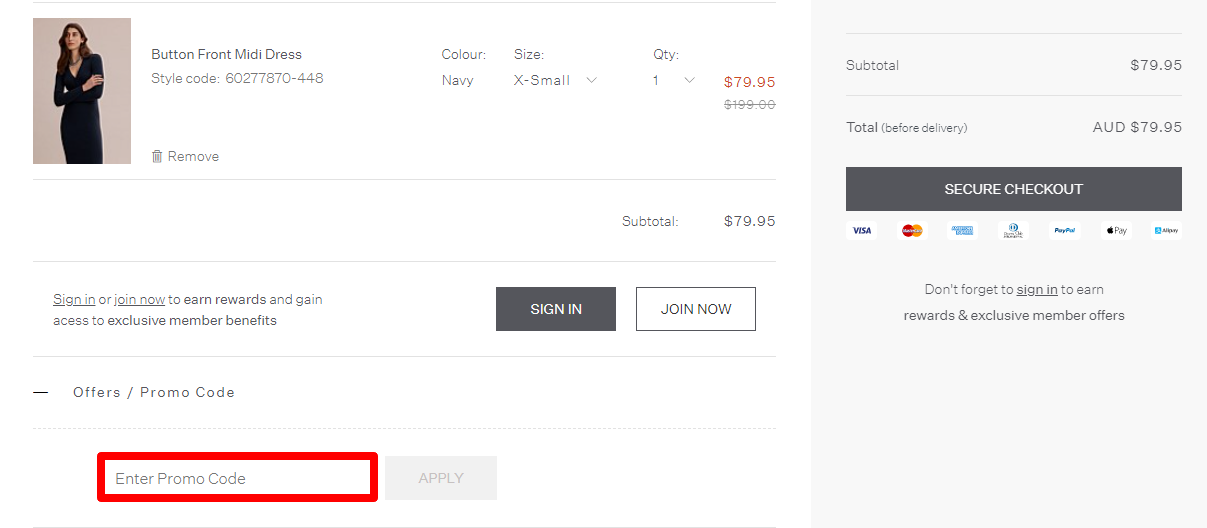Click the crossed-out price $199.00

click(750, 104)
